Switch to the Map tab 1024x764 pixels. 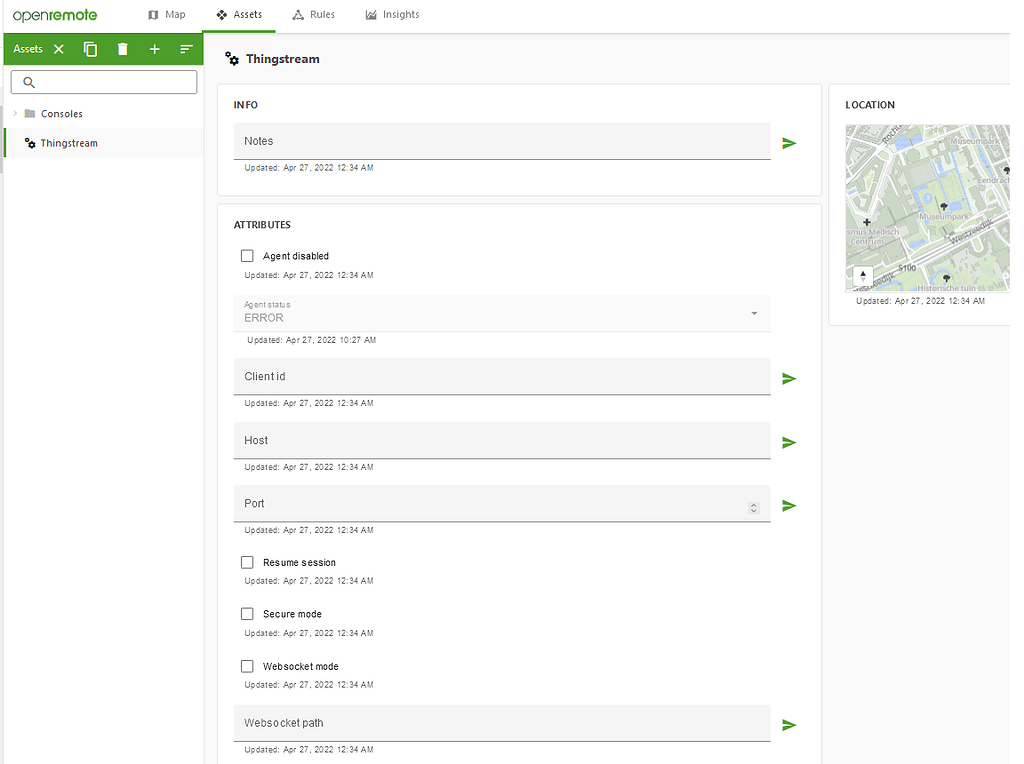click(x=167, y=15)
